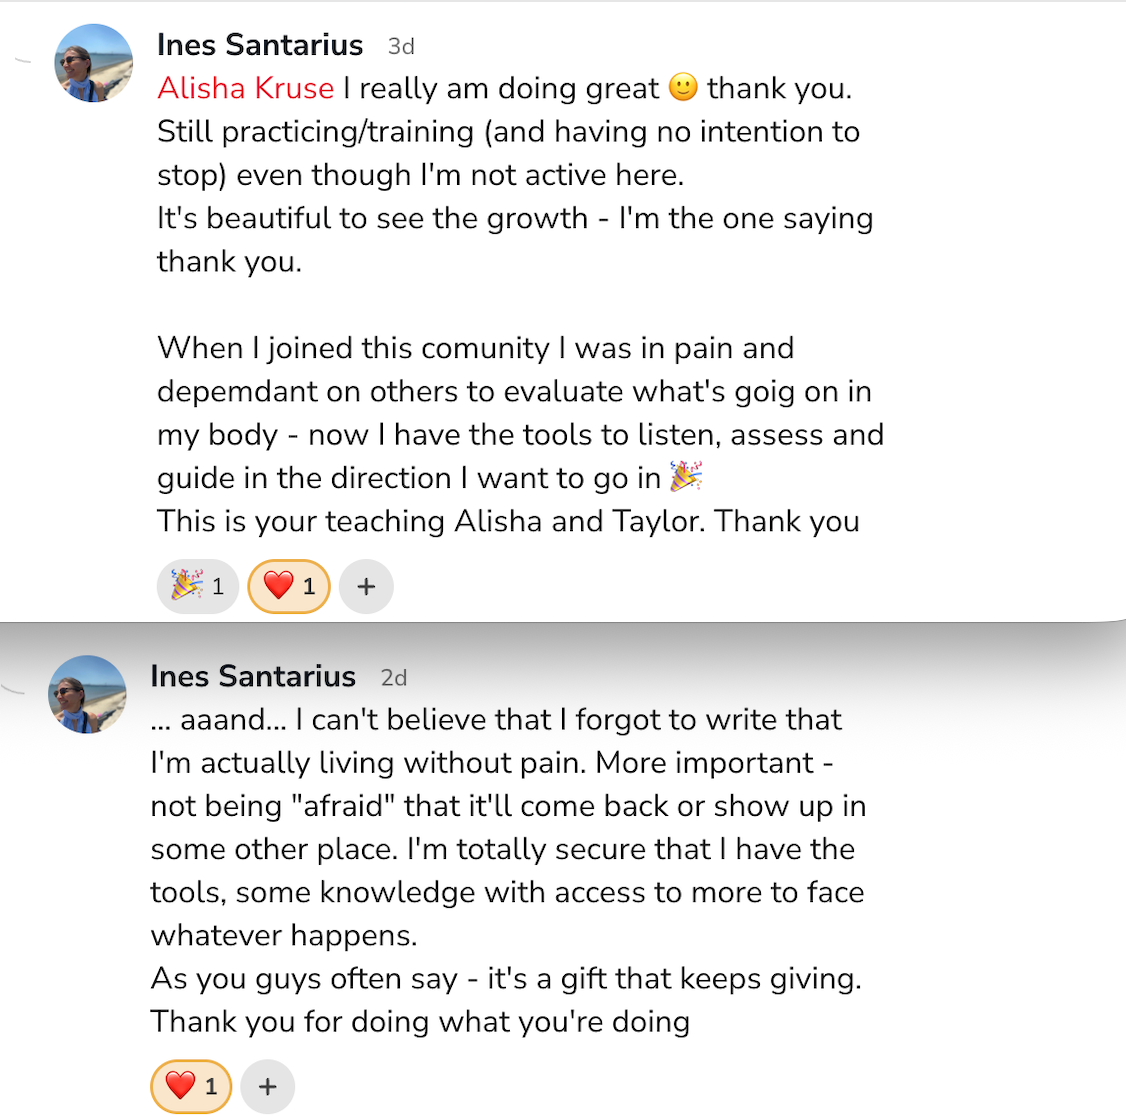Toggle the heart reaction on the 3d comment
Screen dimensions: 1126x1120
click(289, 586)
